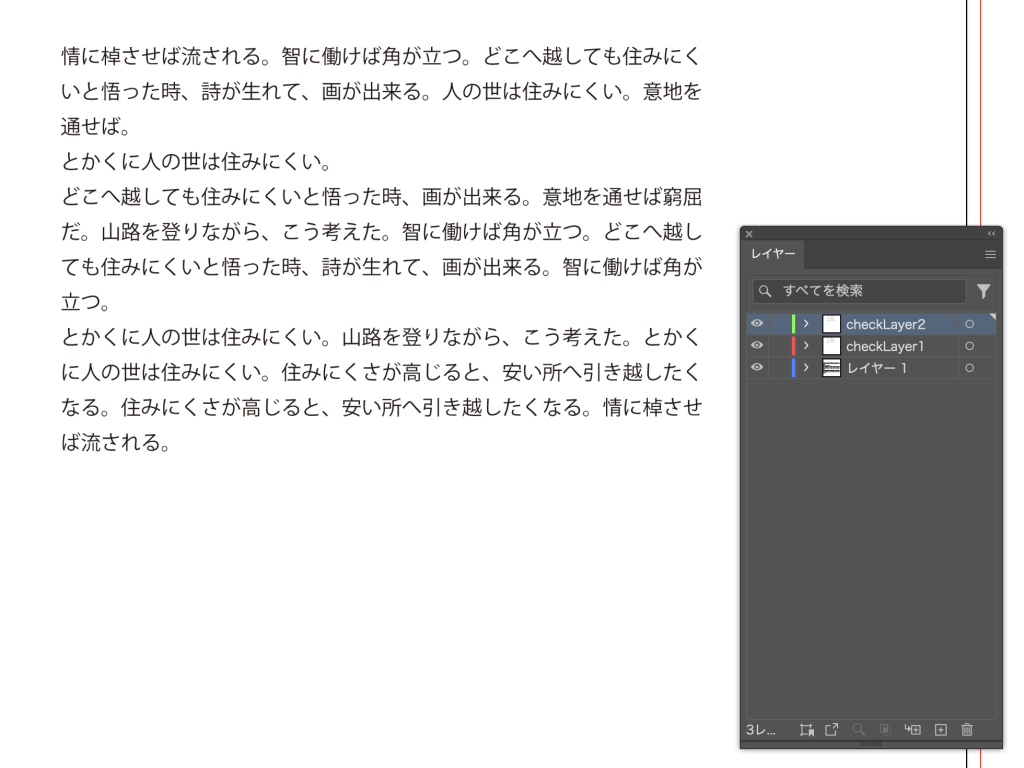Click Make/Release Clipping Mask icon
The height and width of the screenshot is (768, 1024).
(x=884, y=730)
